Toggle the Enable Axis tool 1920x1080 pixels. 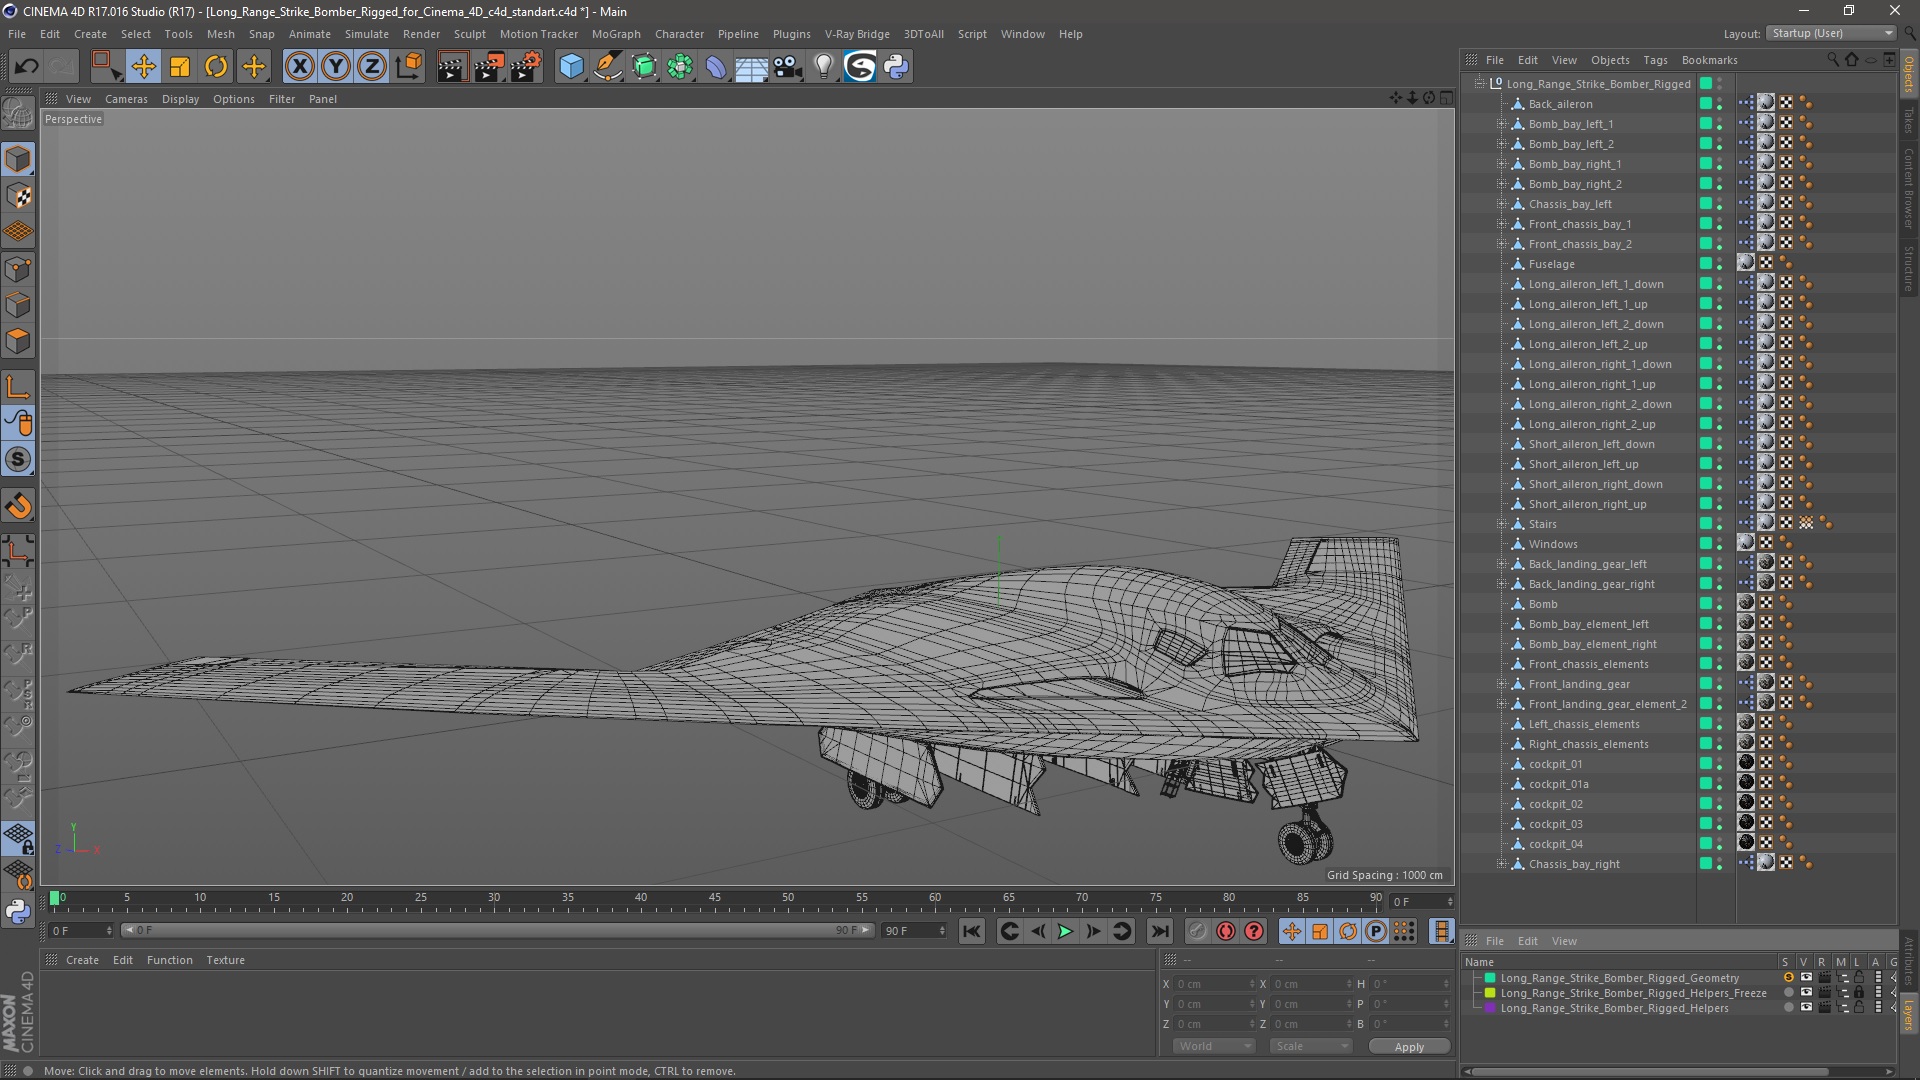click(x=18, y=387)
